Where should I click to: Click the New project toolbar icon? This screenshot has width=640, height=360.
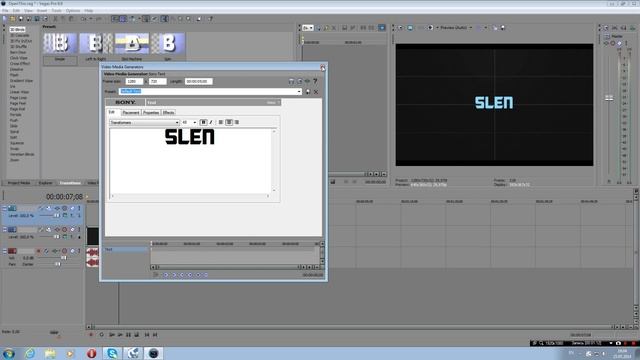coord(4,19)
